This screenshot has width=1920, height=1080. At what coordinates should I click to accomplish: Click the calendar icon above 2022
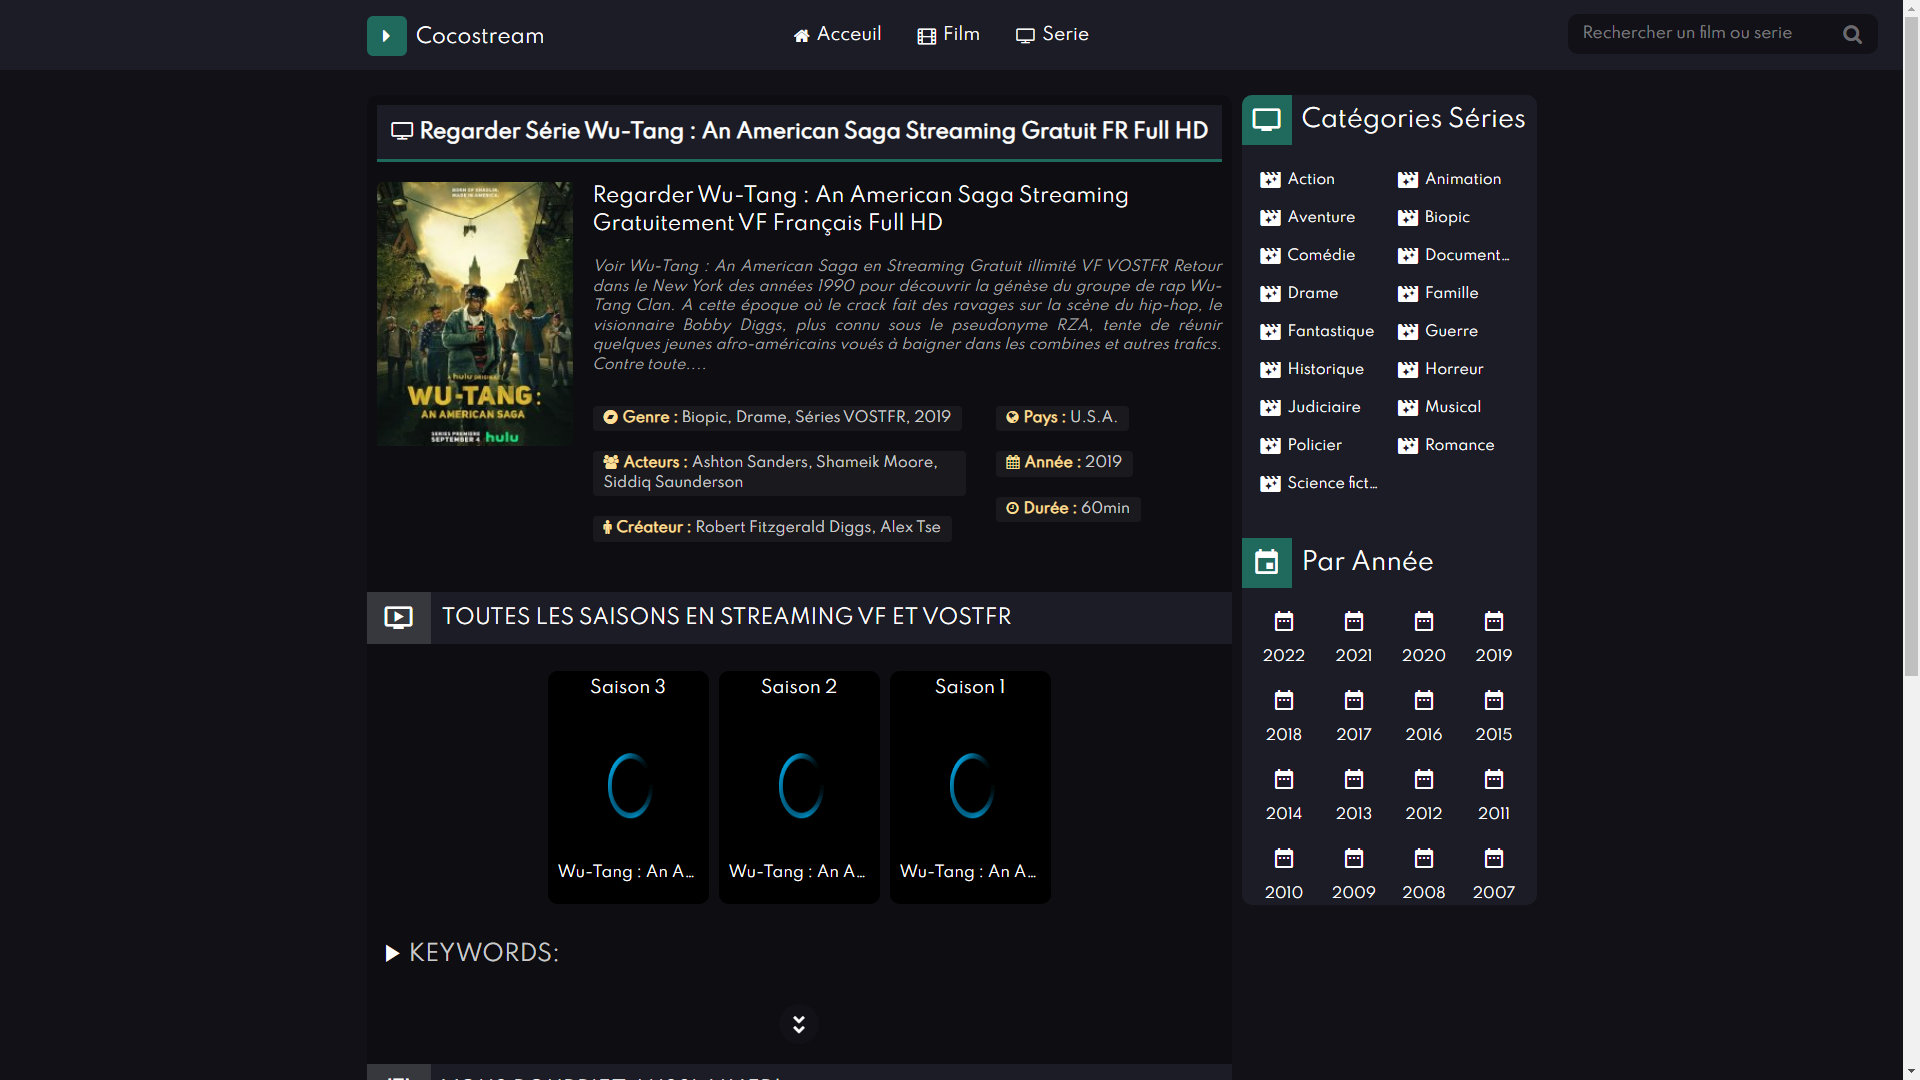click(x=1284, y=622)
